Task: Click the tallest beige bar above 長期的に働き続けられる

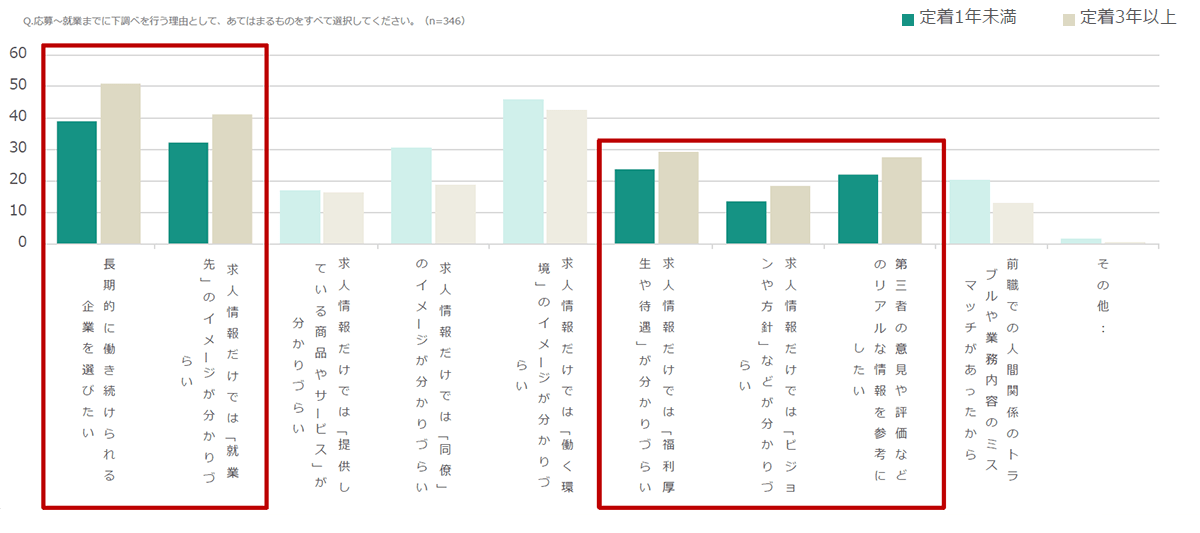Action: [121, 164]
